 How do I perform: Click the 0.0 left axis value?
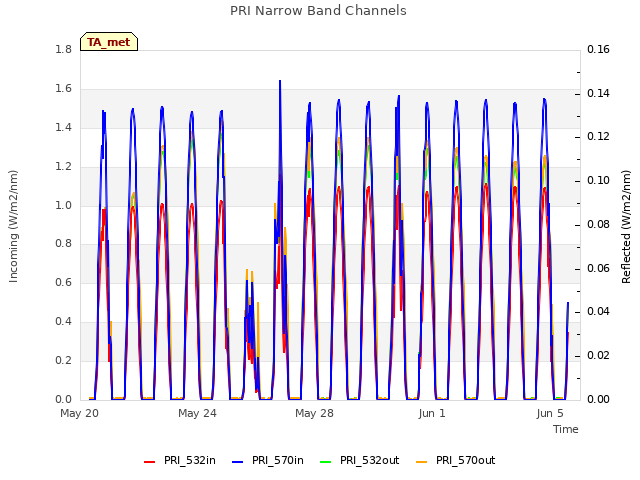tap(63, 399)
